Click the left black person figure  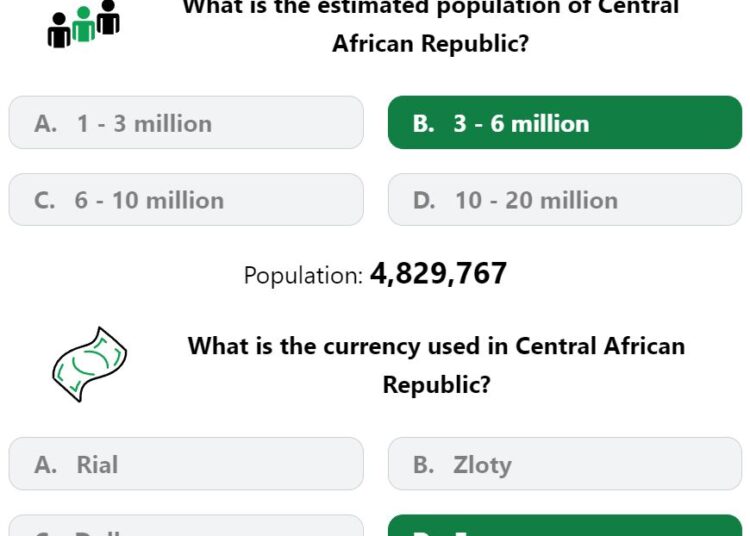59,31
